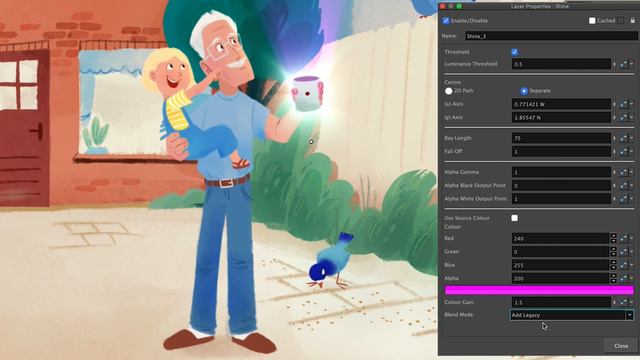
Task: Click Alpha White Output Point function curve icon
Action: [623, 199]
